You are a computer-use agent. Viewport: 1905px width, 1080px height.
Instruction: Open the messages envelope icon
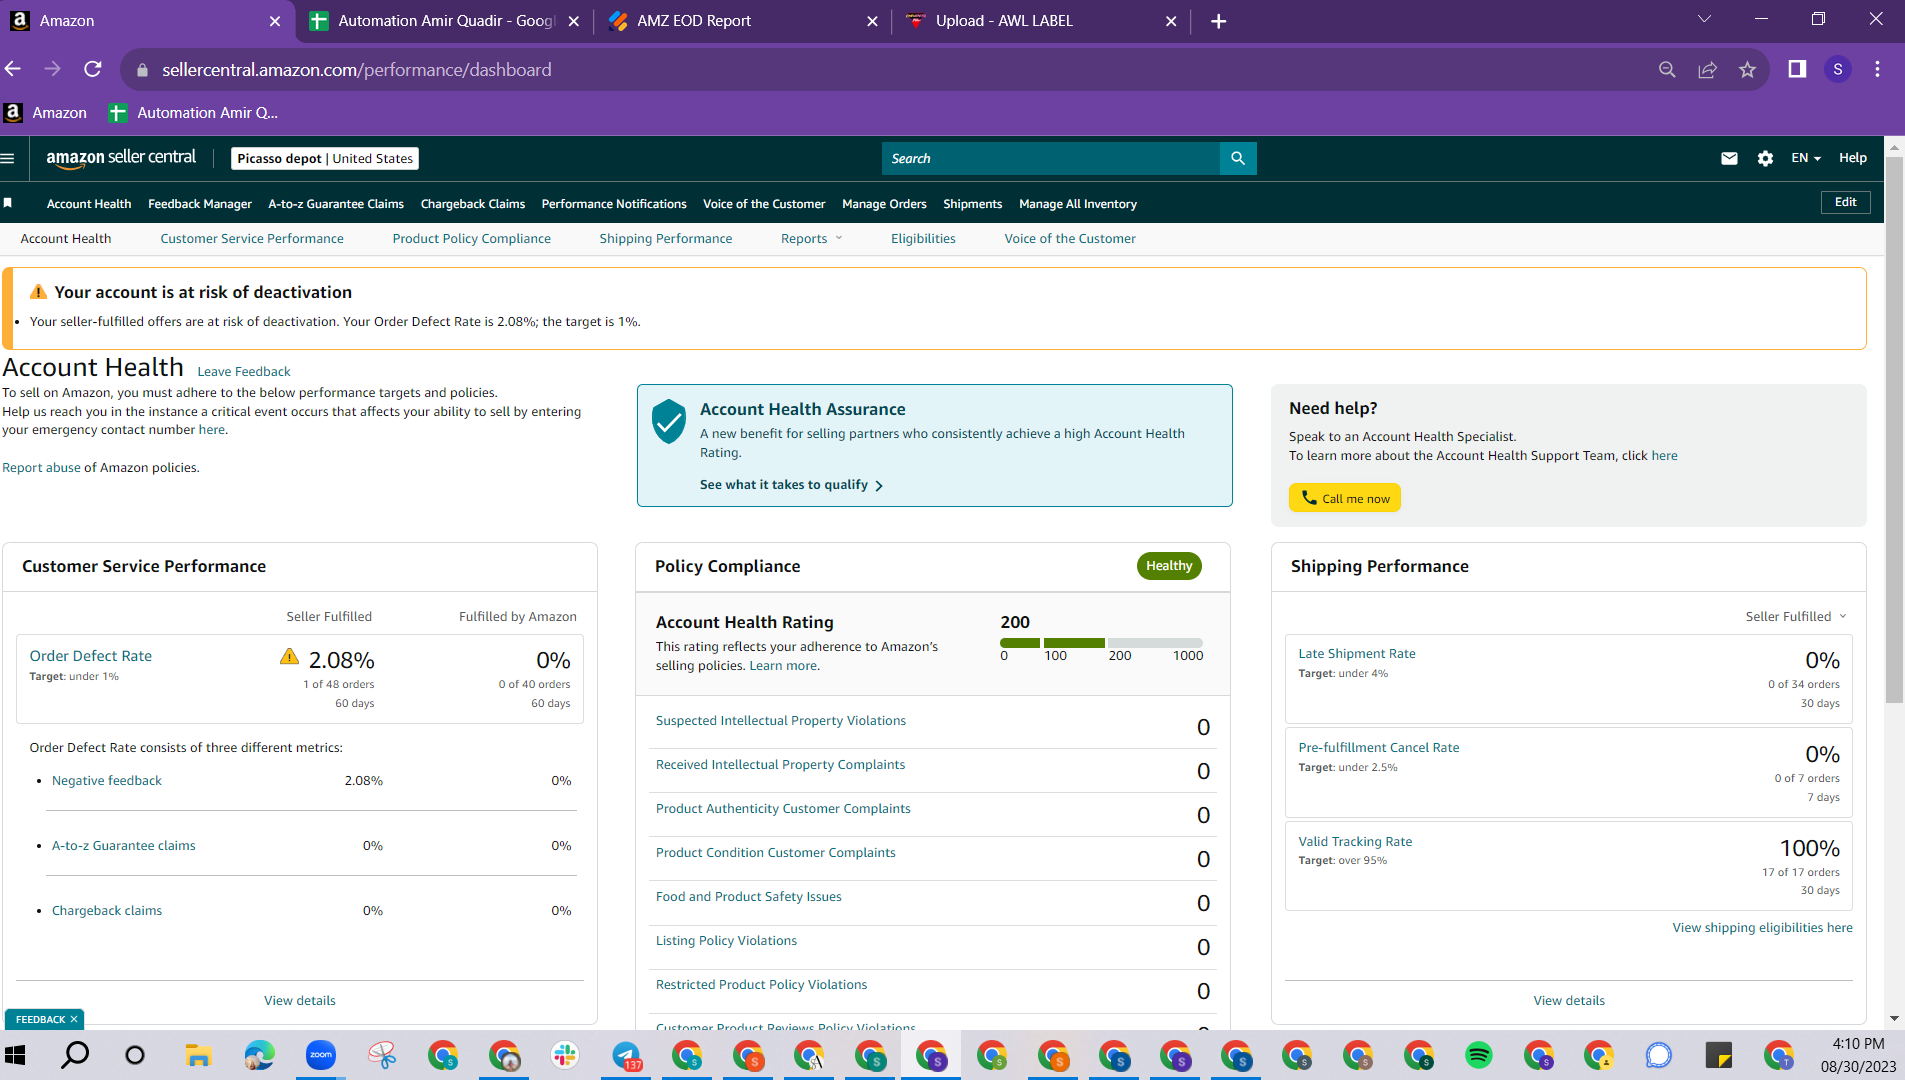pyautogui.click(x=1729, y=158)
